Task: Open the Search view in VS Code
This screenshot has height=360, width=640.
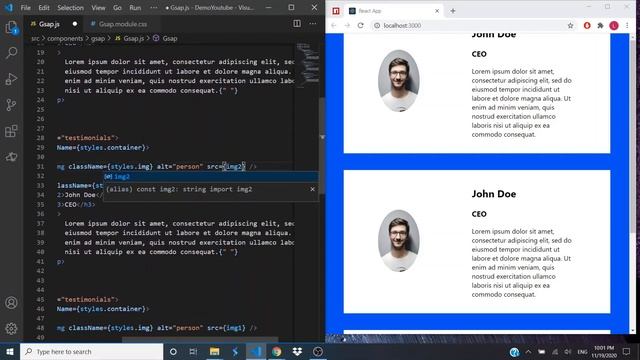Action: pyautogui.click(x=11, y=53)
